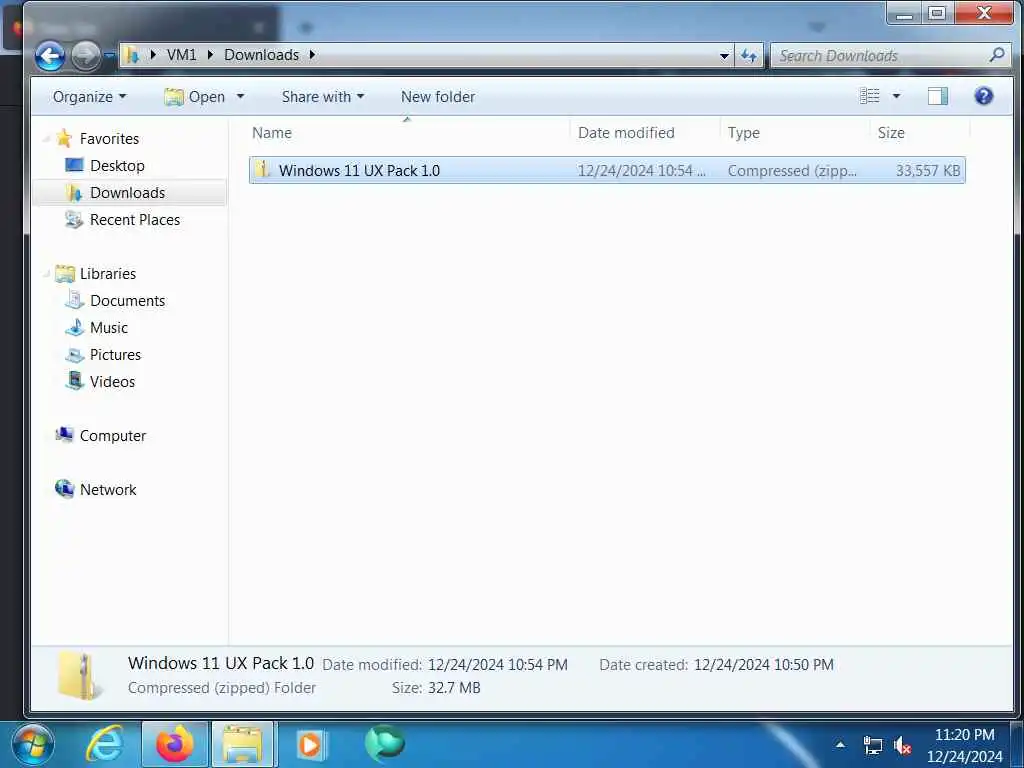Launch Internet Explorer from taskbar
The width and height of the screenshot is (1024, 768).
coord(105,744)
